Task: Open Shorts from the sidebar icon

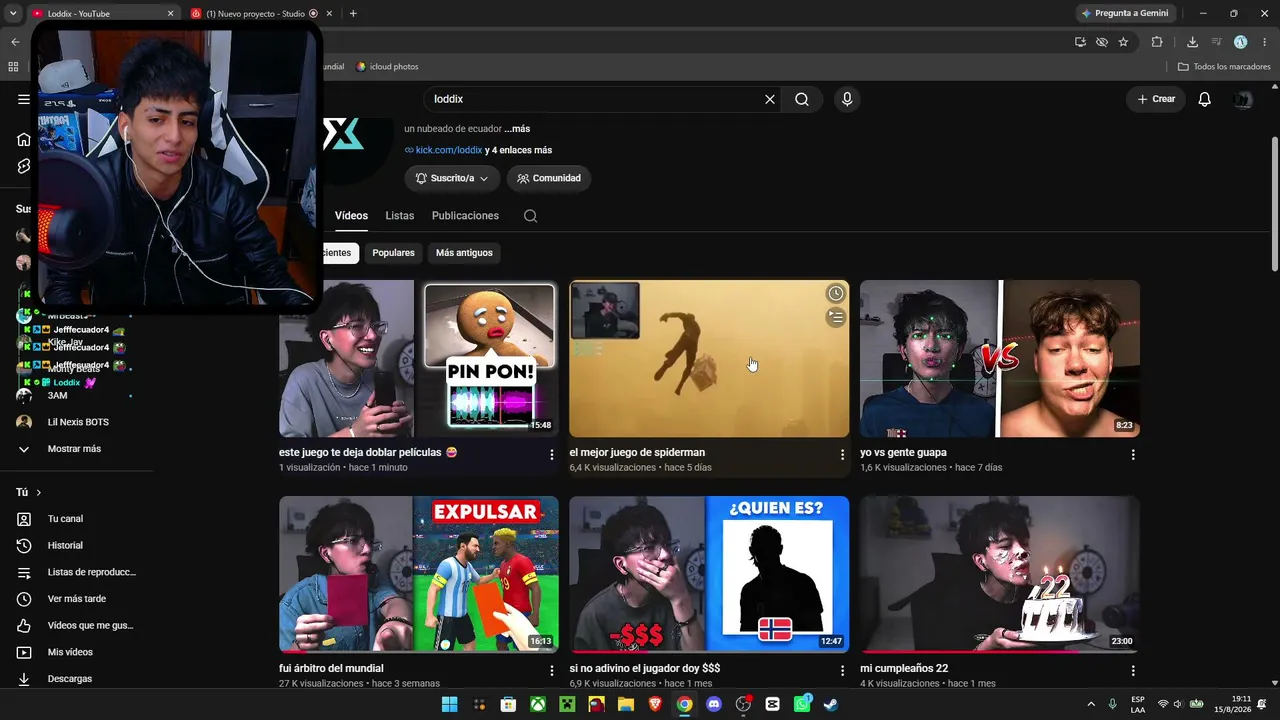Action: [24, 166]
